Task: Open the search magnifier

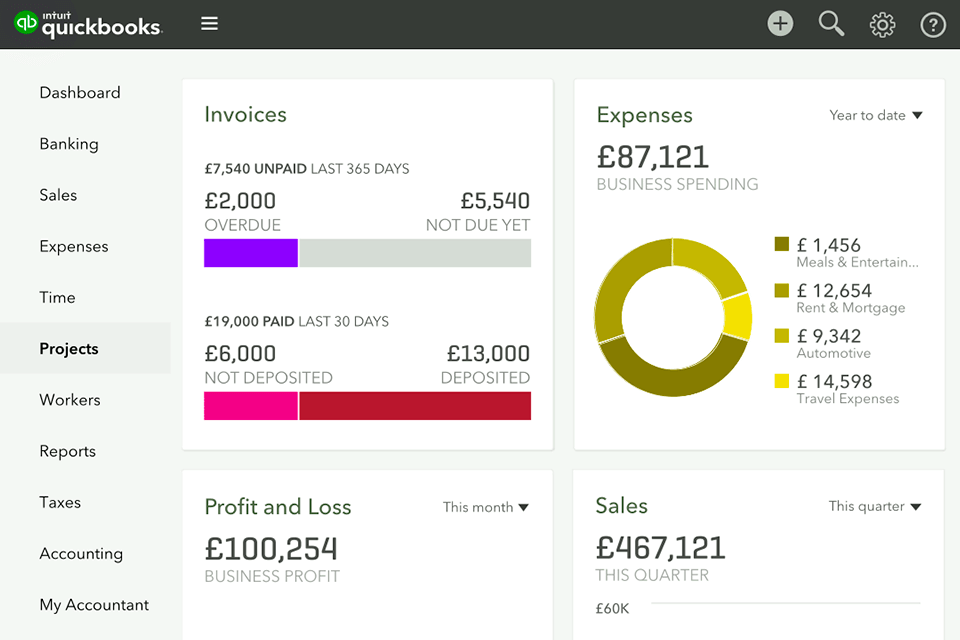Action: (831, 23)
